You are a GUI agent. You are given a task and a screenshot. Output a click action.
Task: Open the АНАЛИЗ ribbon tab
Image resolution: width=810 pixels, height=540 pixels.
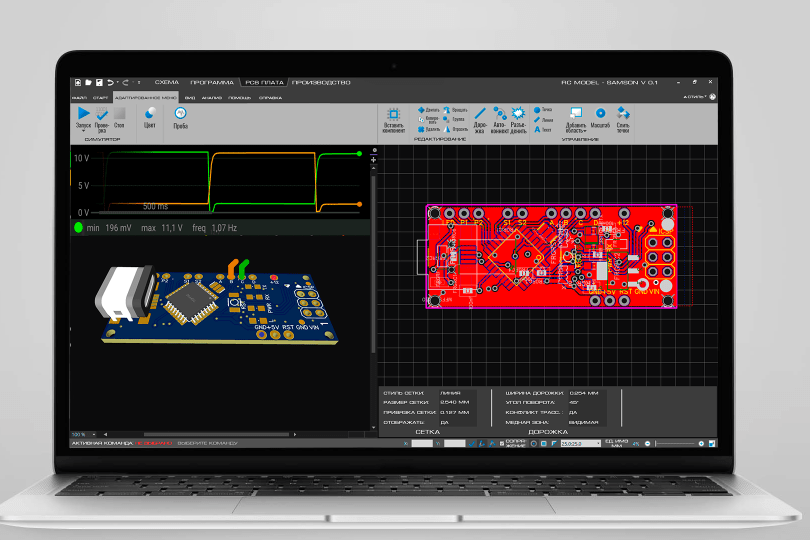click(212, 97)
